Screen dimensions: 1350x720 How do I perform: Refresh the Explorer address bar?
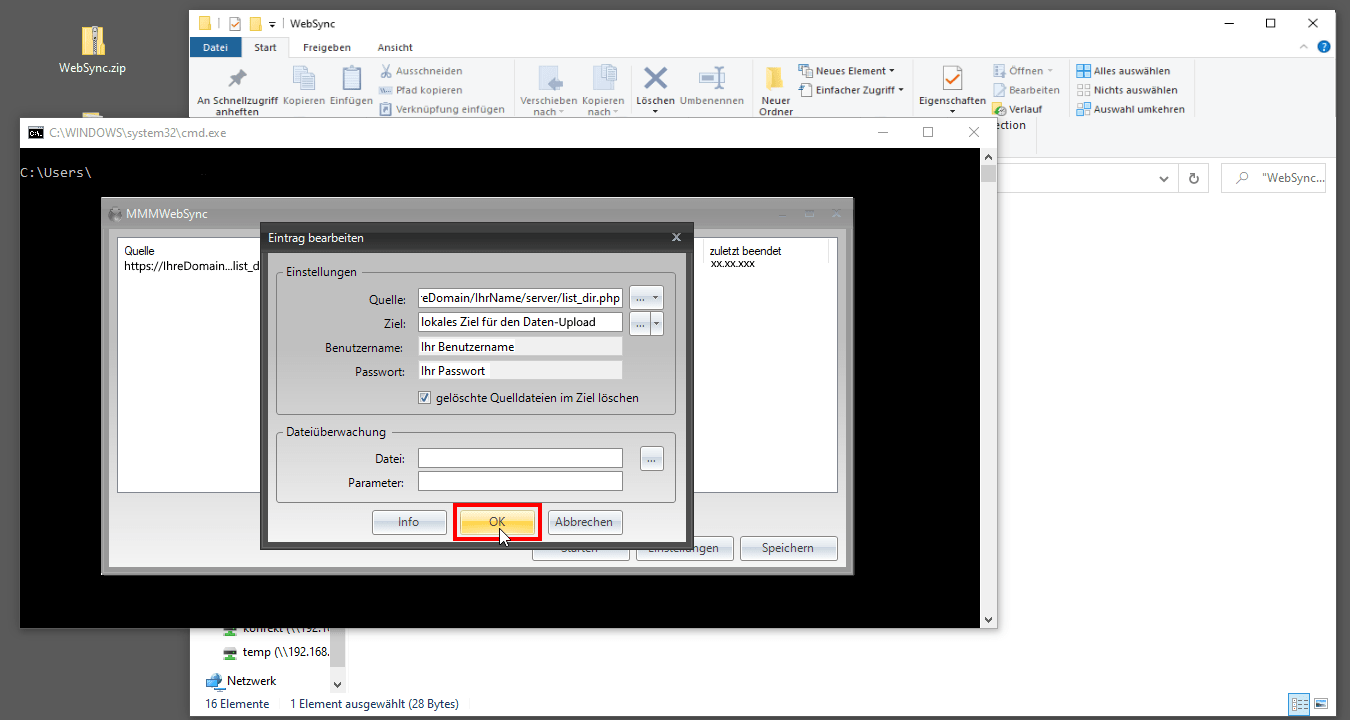[1193, 179]
